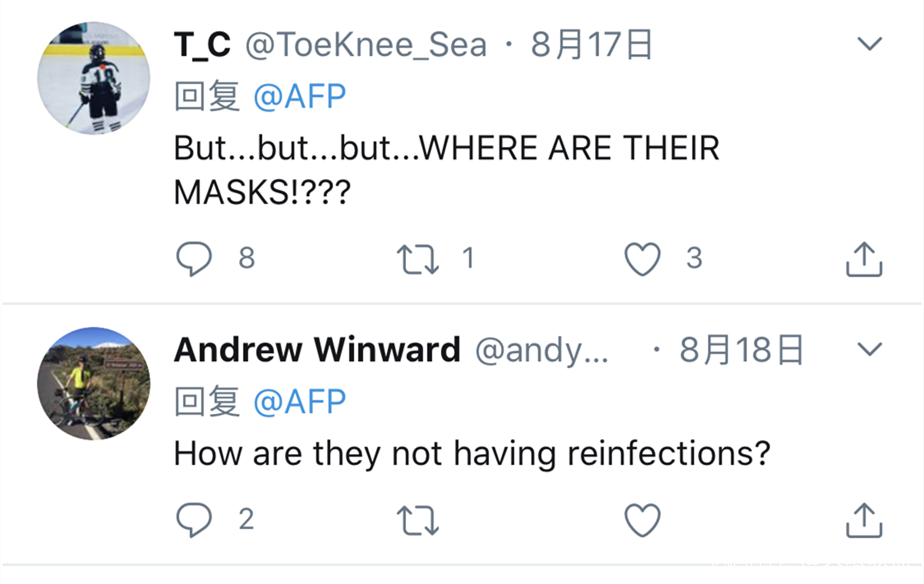Open @AFP mention in Andrew Winward's reply
The image size is (924, 584).
pos(300,402)
